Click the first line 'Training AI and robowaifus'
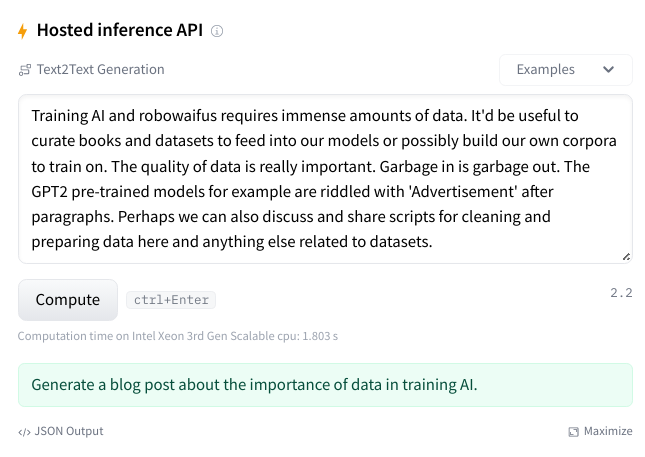Image resolution: width=645 pixels, height=457 pixels. [x=124, y=116]
